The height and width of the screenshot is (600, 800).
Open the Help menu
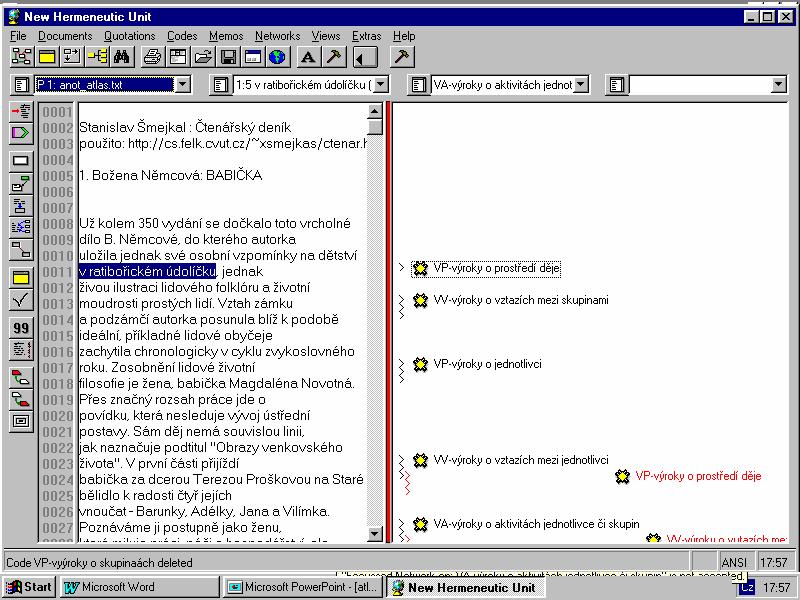pyautogui.click(x=404, y=36)
